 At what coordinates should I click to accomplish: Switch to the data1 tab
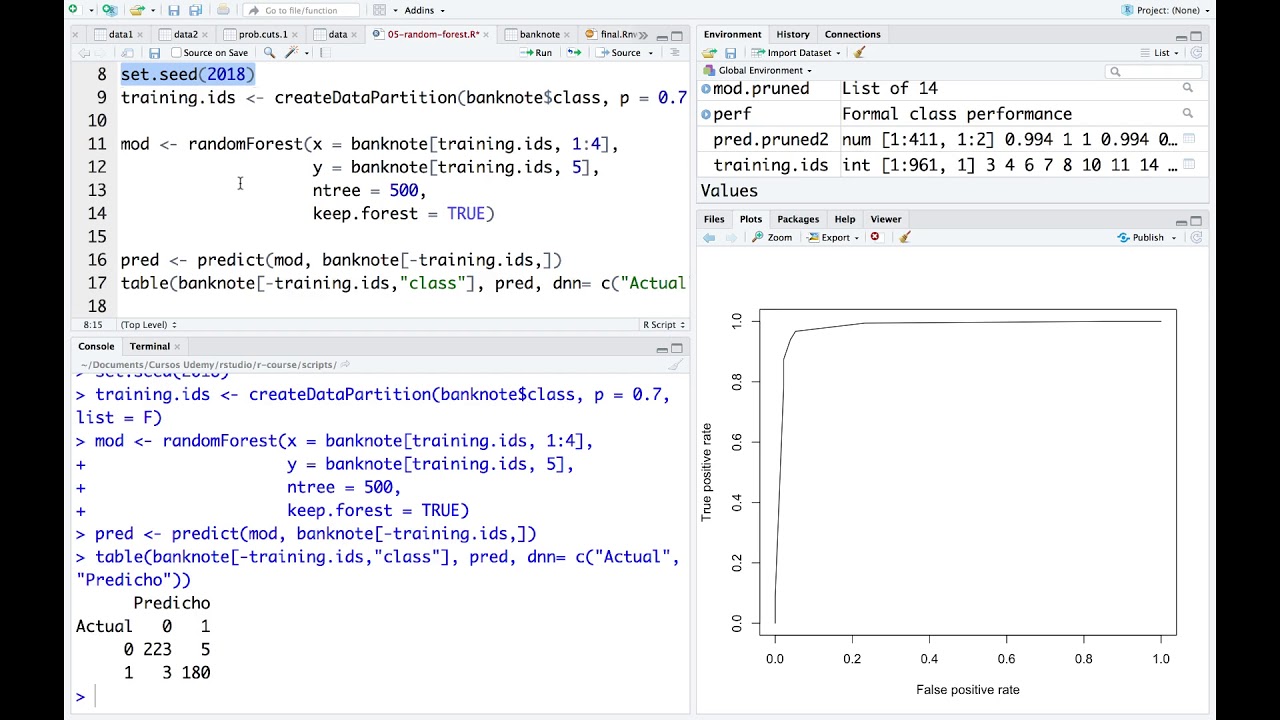[120, 34]
